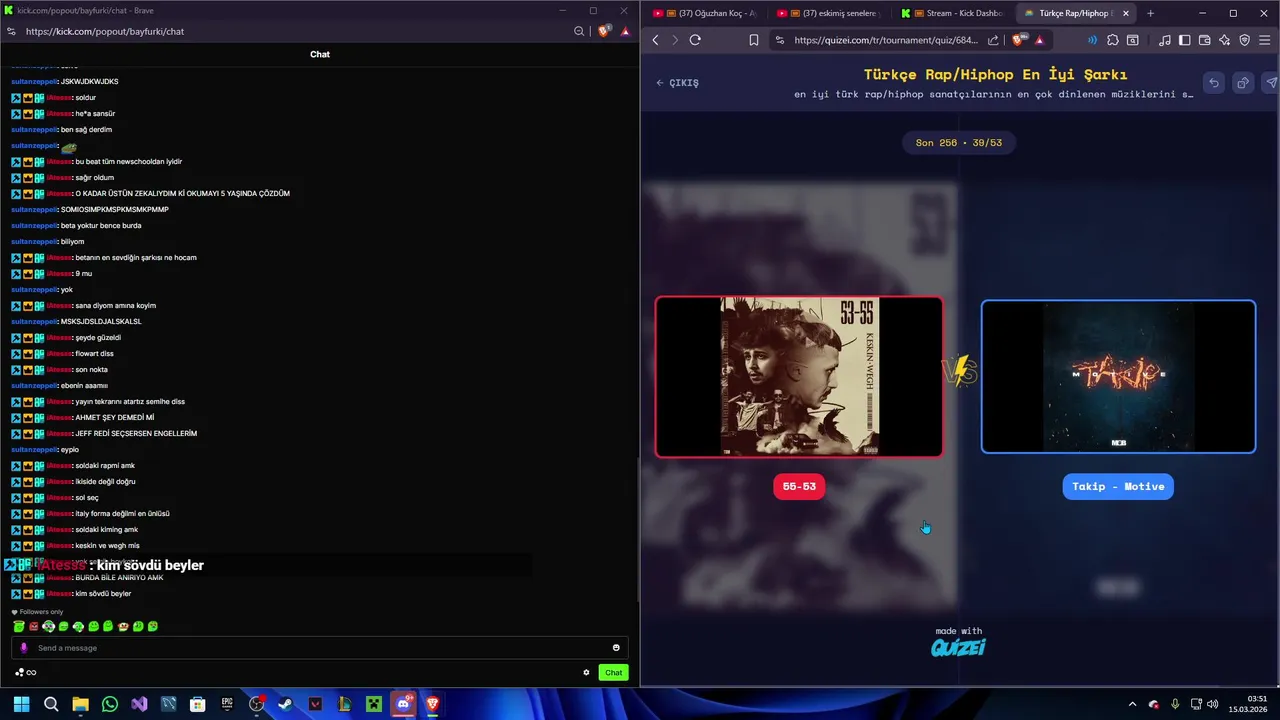Click the back arrow in quizei browser

click(656, 40)
